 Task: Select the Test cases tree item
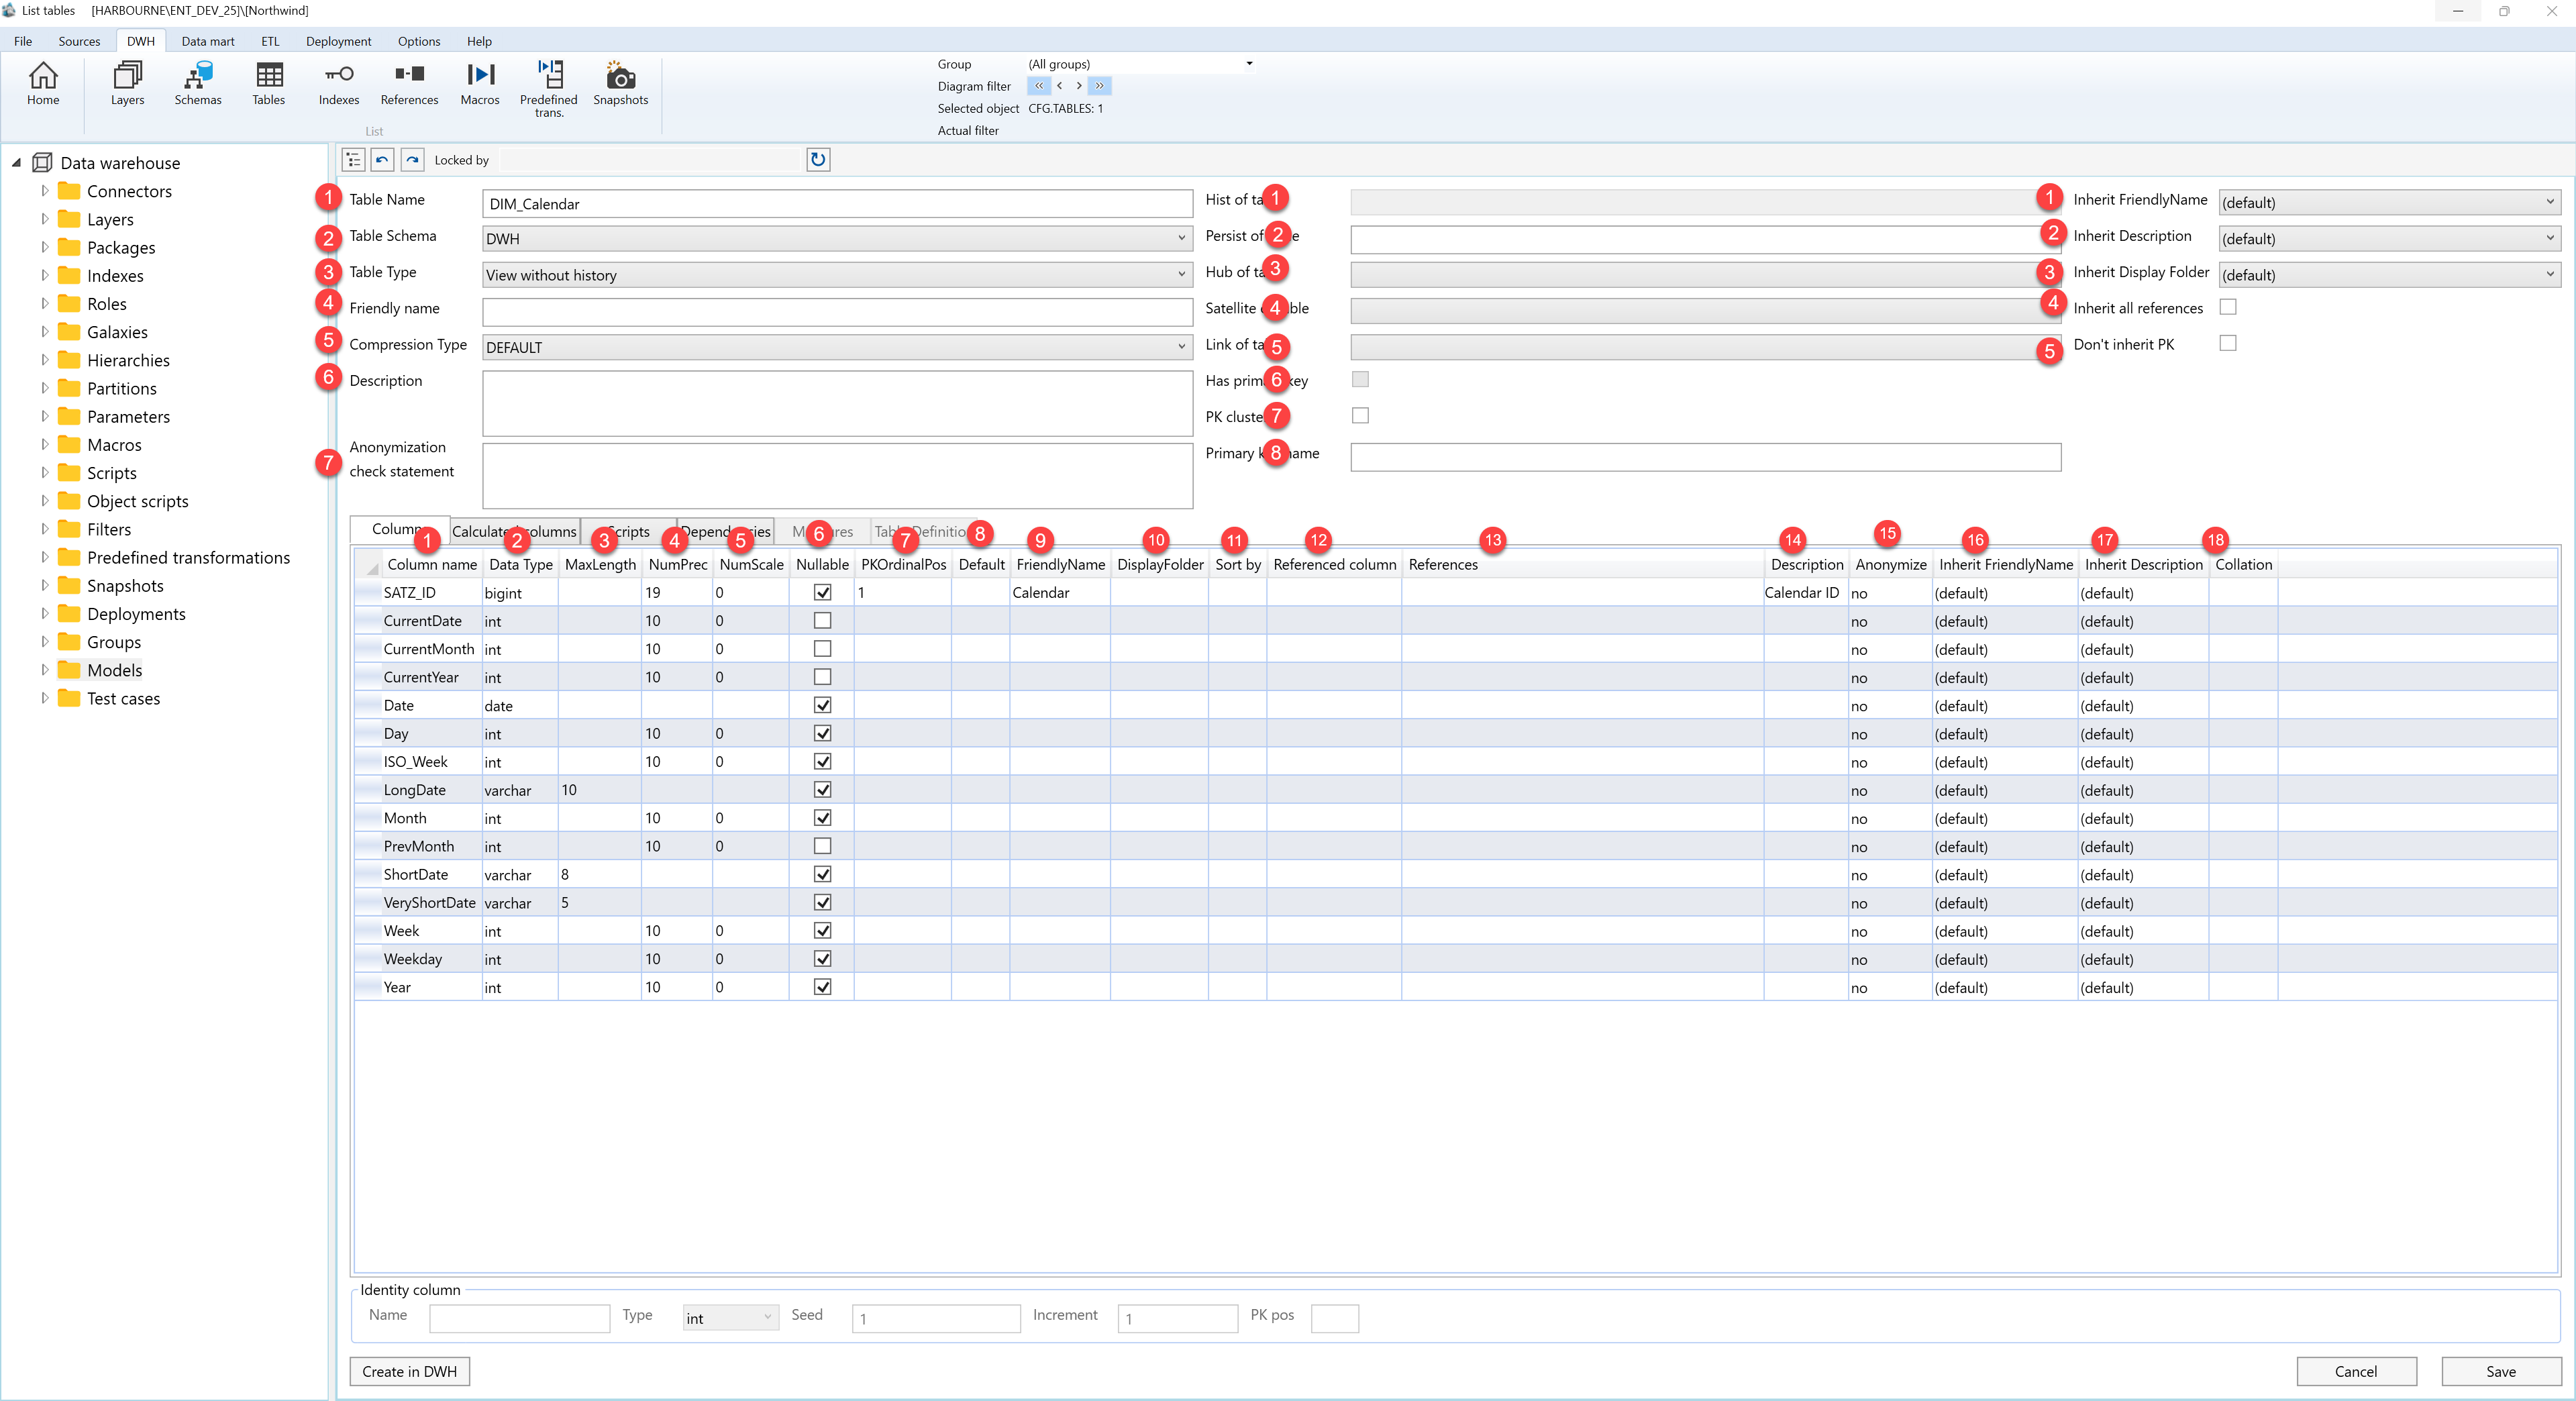[123, 698]
